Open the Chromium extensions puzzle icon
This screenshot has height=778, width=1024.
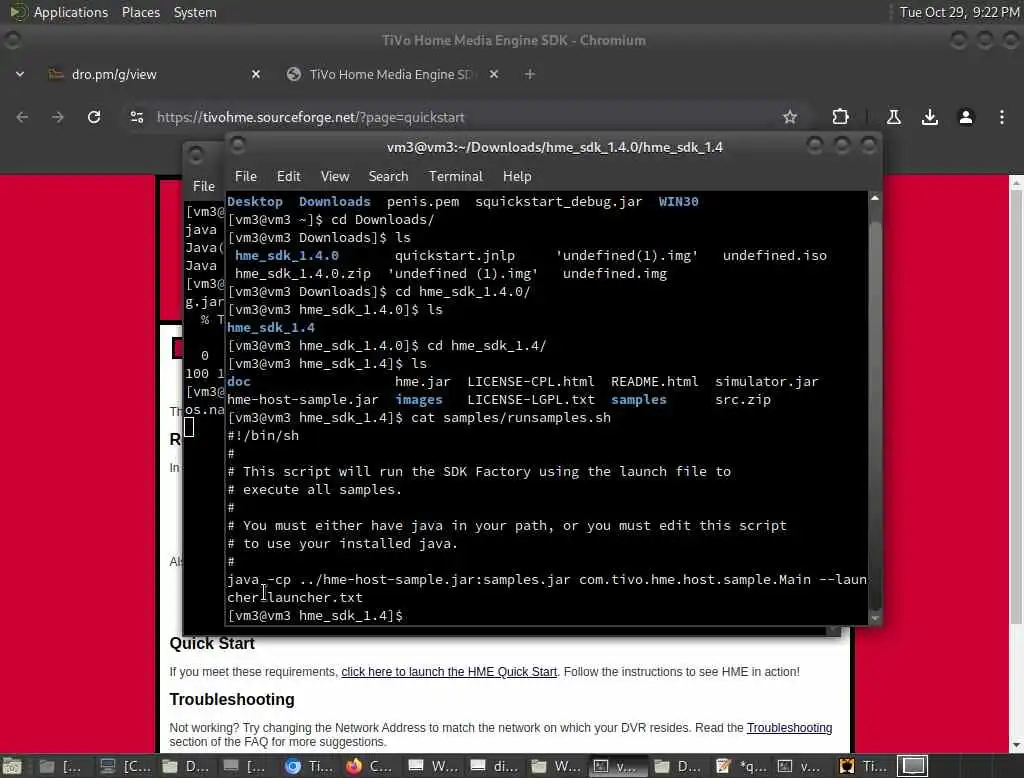840,117
